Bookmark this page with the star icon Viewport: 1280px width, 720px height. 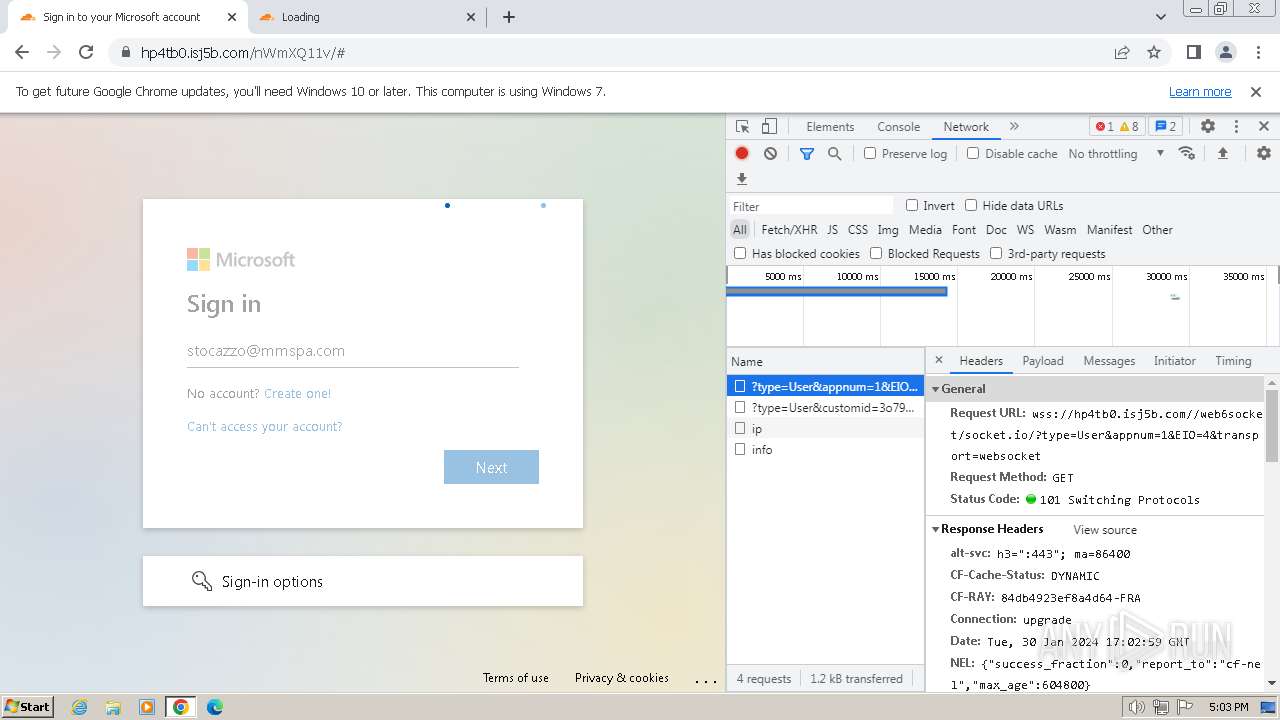(1154, 52)
